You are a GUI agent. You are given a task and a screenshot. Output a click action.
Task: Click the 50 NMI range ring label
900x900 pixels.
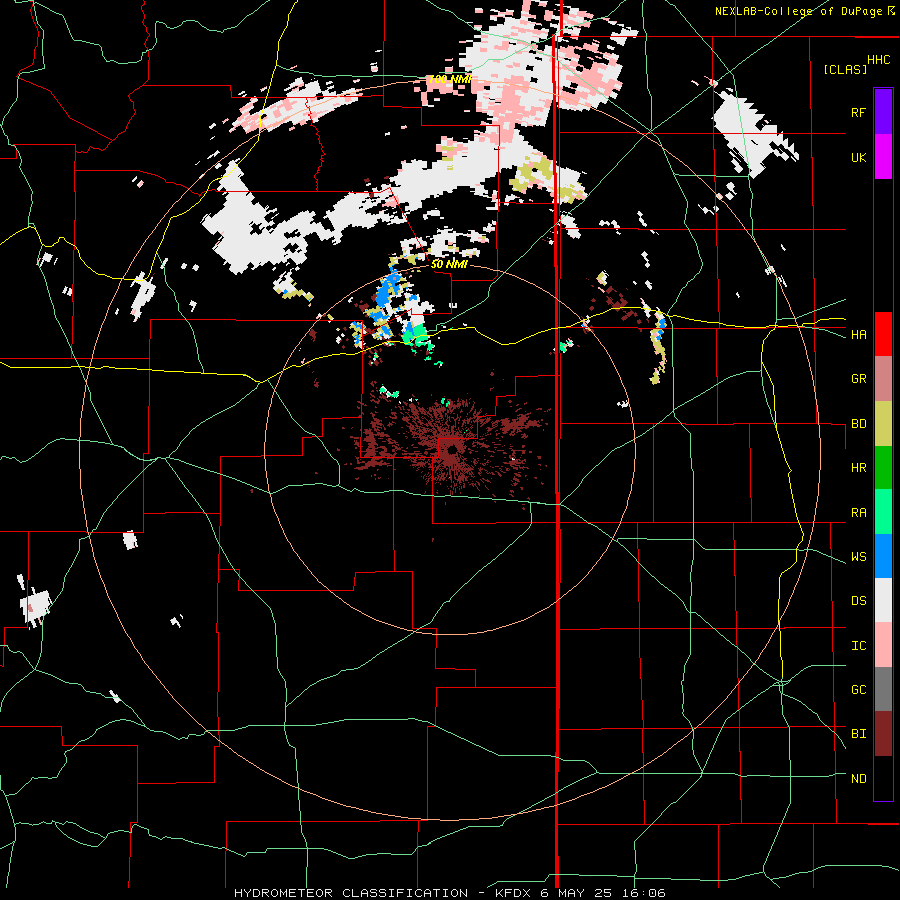449,265
